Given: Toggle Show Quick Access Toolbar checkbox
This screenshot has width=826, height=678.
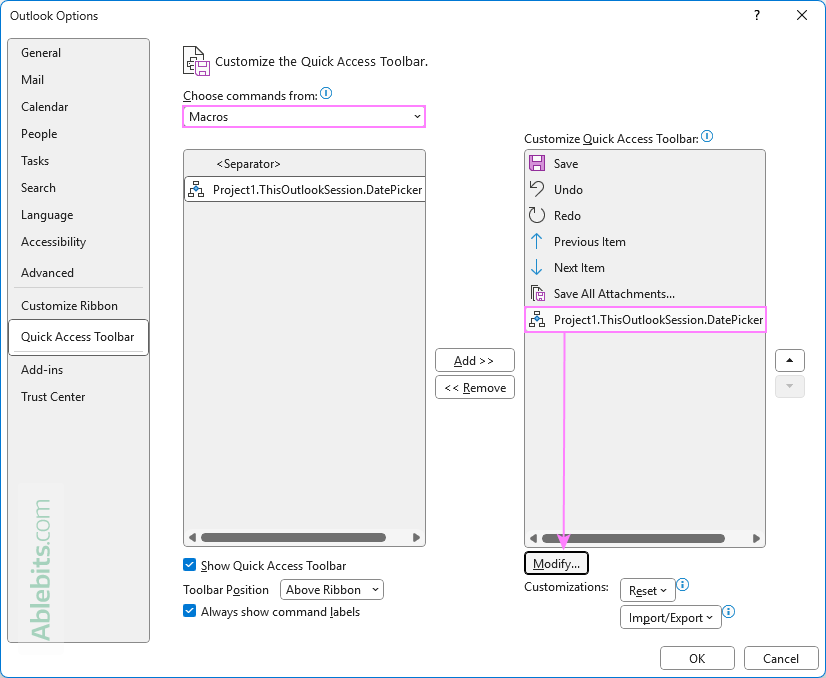Looking at the screenshot, I should [x=190, y=565].
